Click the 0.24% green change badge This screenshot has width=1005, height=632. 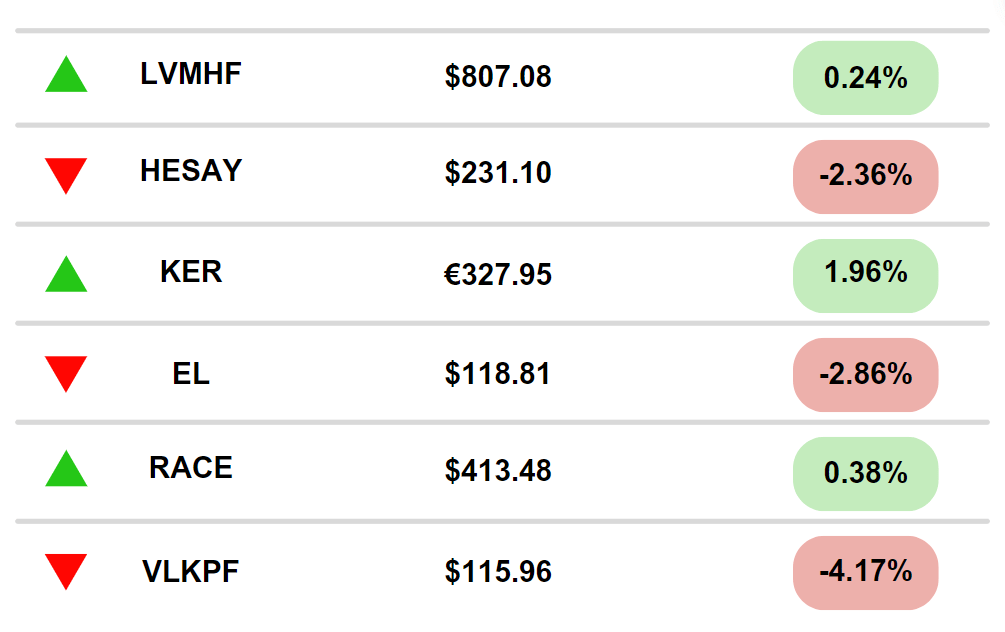click(865, 78)
